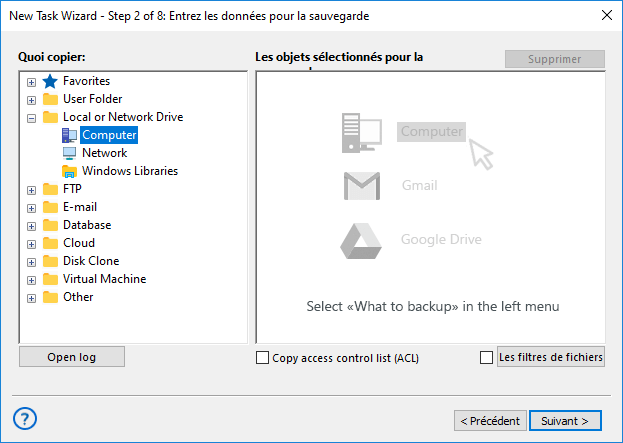This screenshot has height=443, width=623.
Task: Select the E-mail tree item
Action: [80, 207]
